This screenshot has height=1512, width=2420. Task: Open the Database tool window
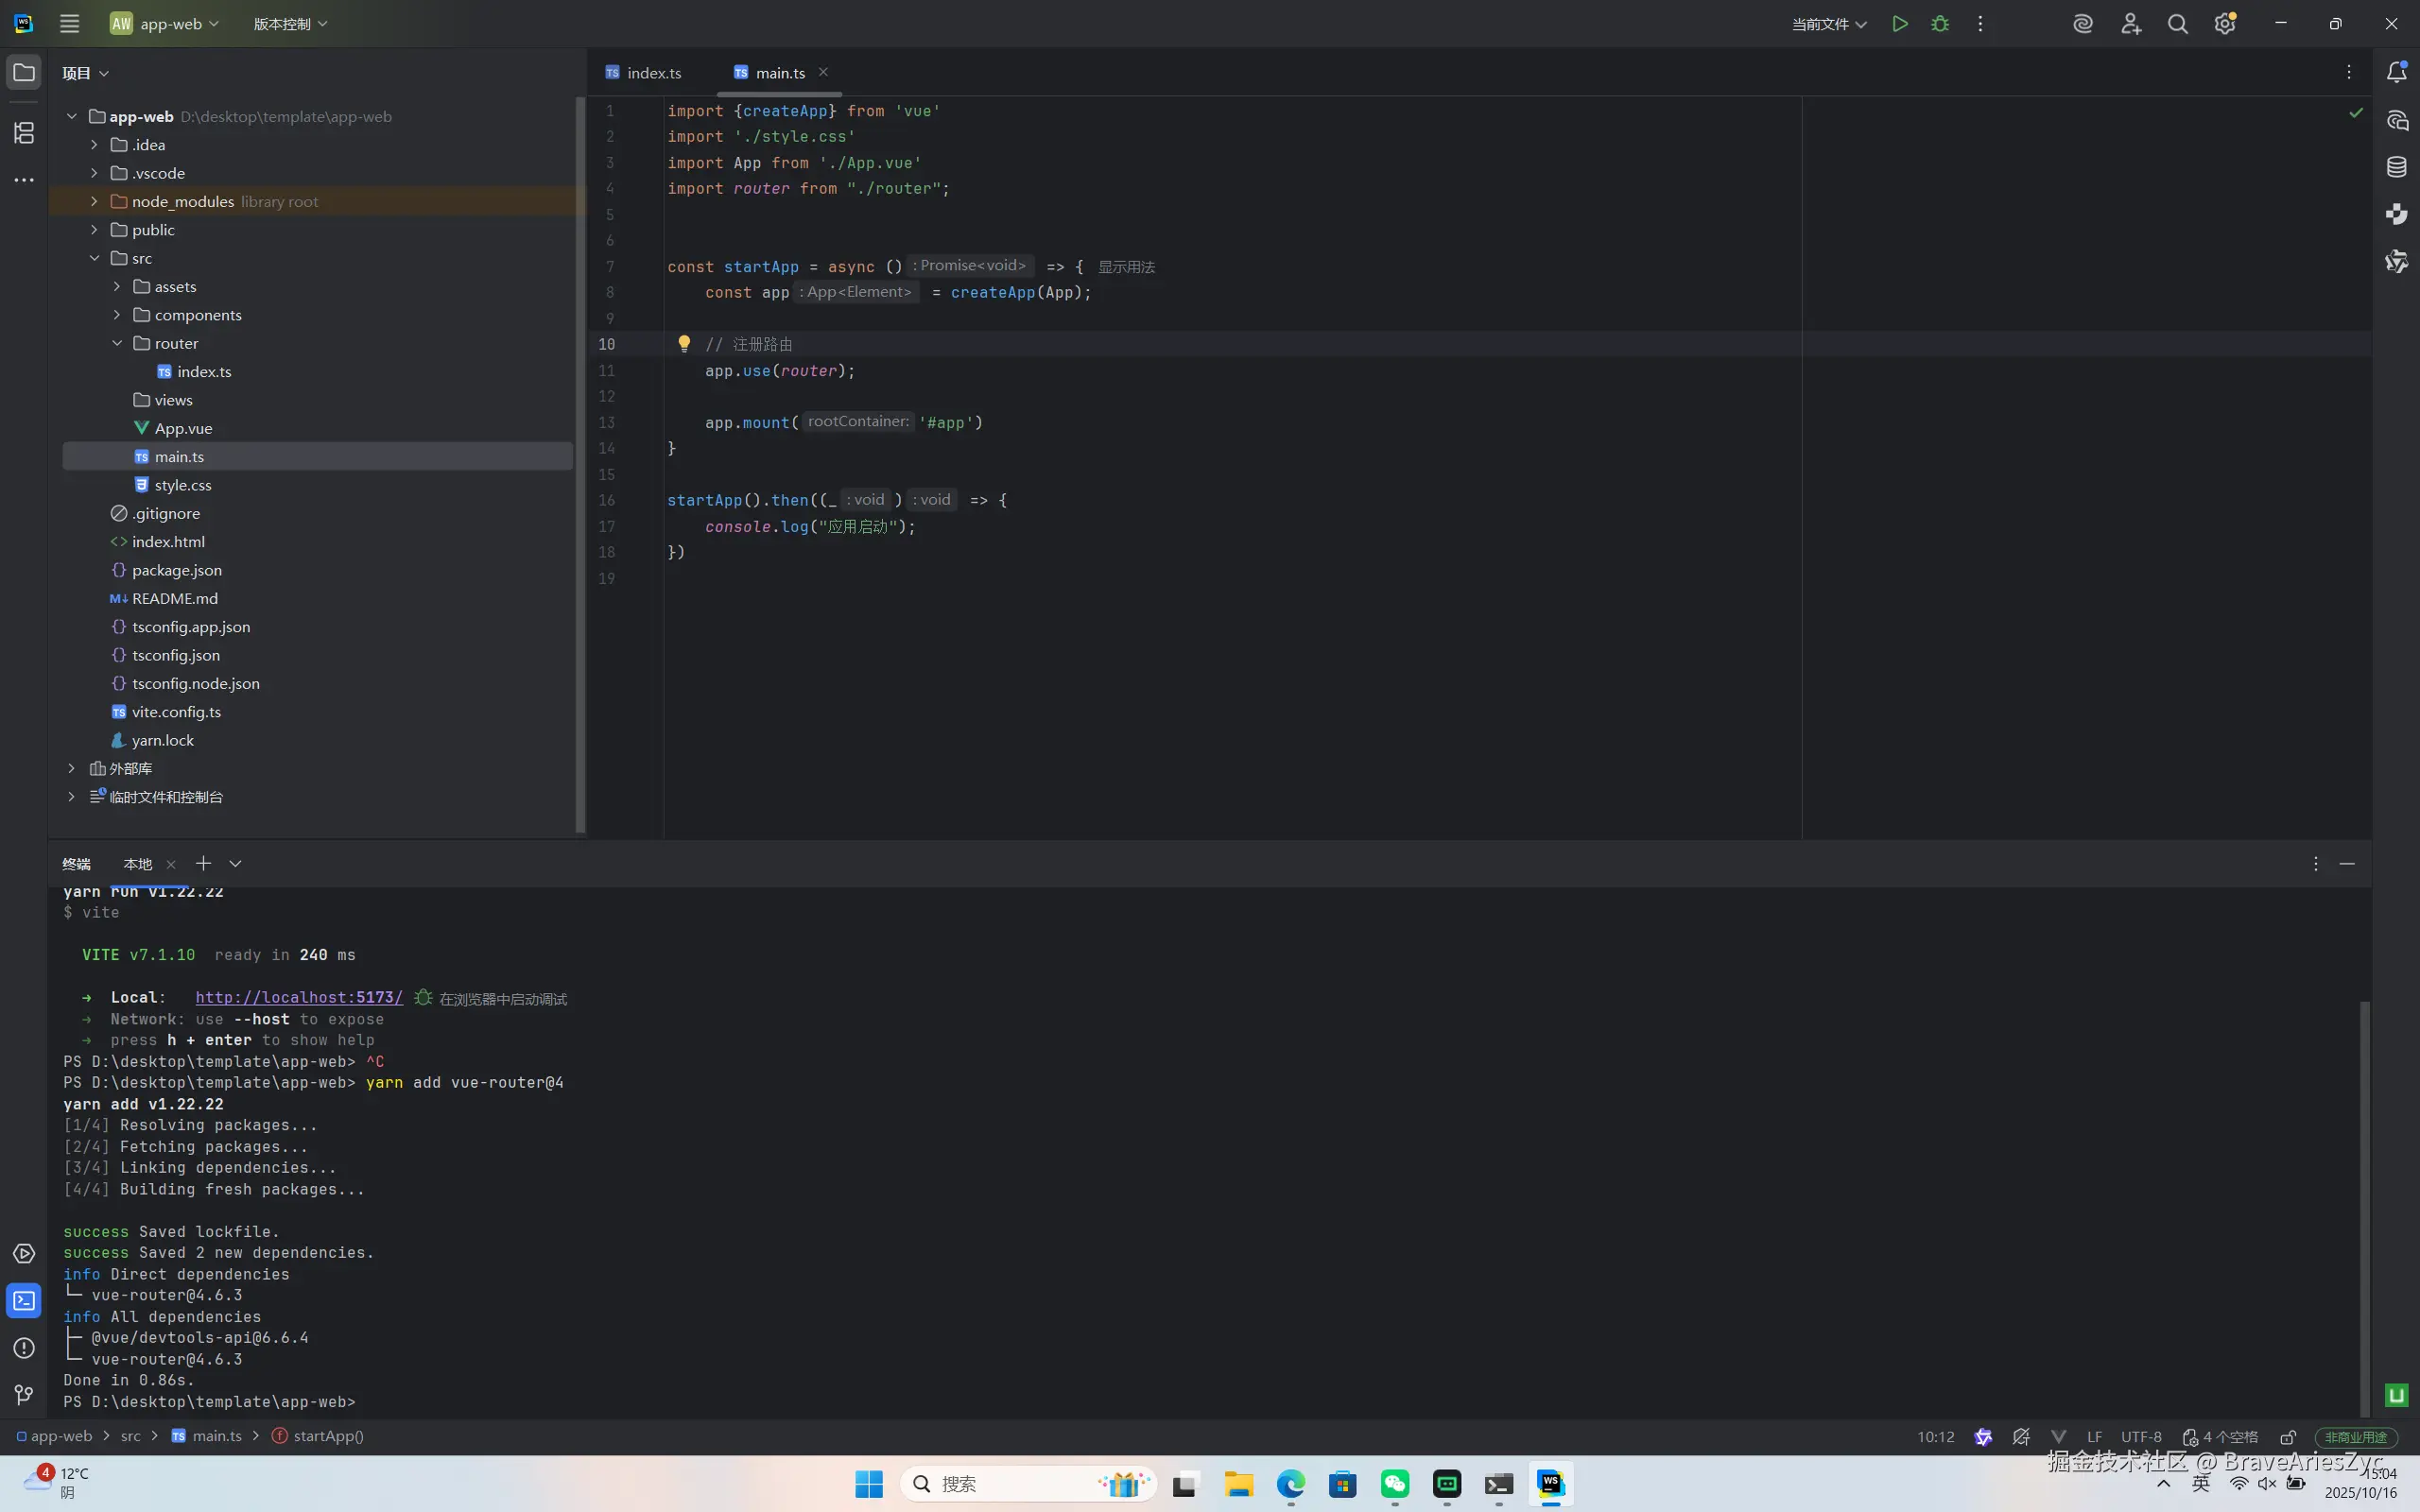pyautogui.click(x=2396, y=167)
